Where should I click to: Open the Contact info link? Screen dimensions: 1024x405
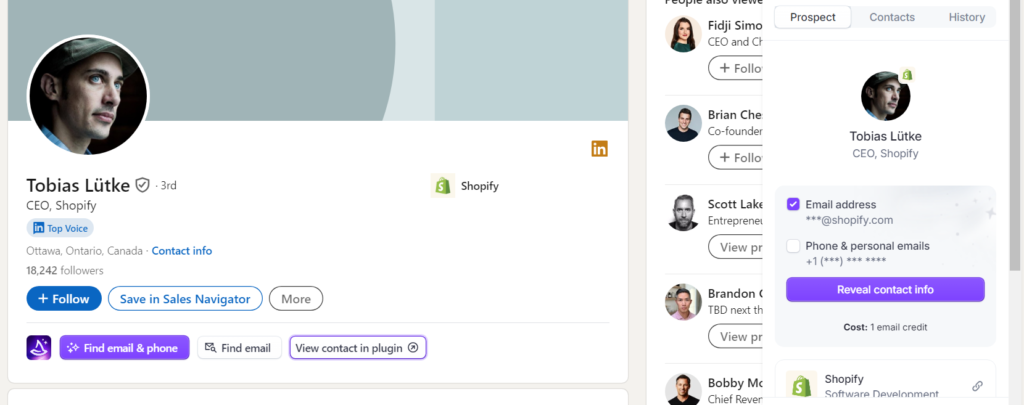coord(182,250)
